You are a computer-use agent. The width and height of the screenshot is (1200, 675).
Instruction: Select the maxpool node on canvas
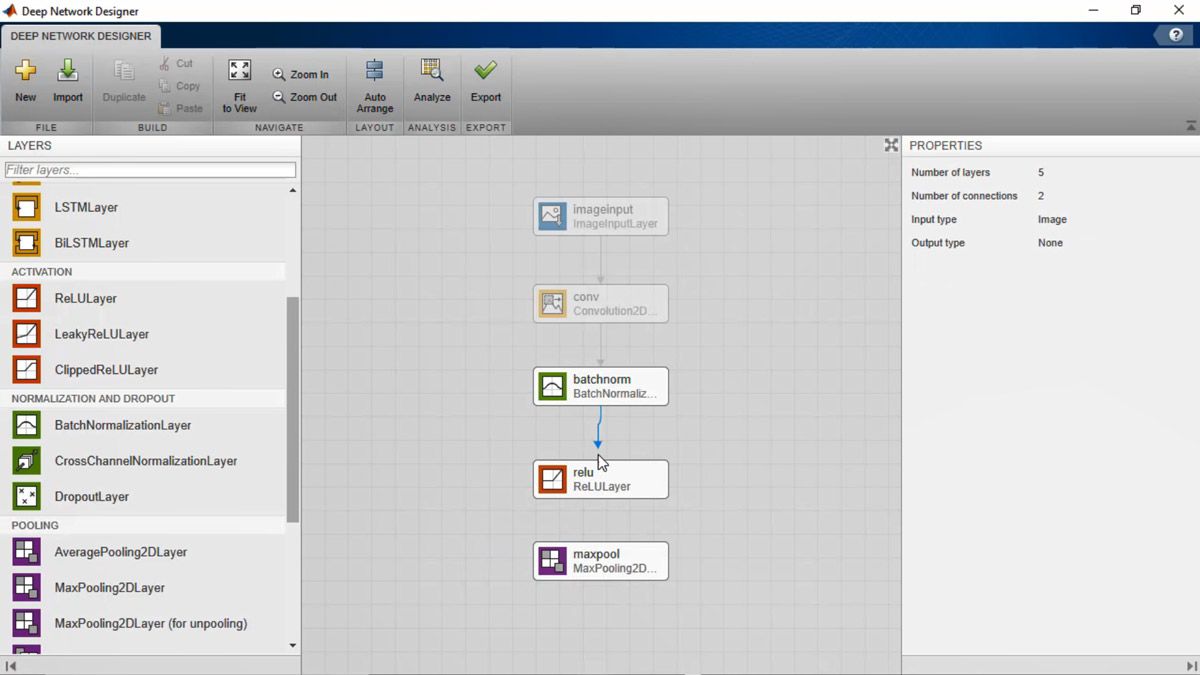[601, 561]
